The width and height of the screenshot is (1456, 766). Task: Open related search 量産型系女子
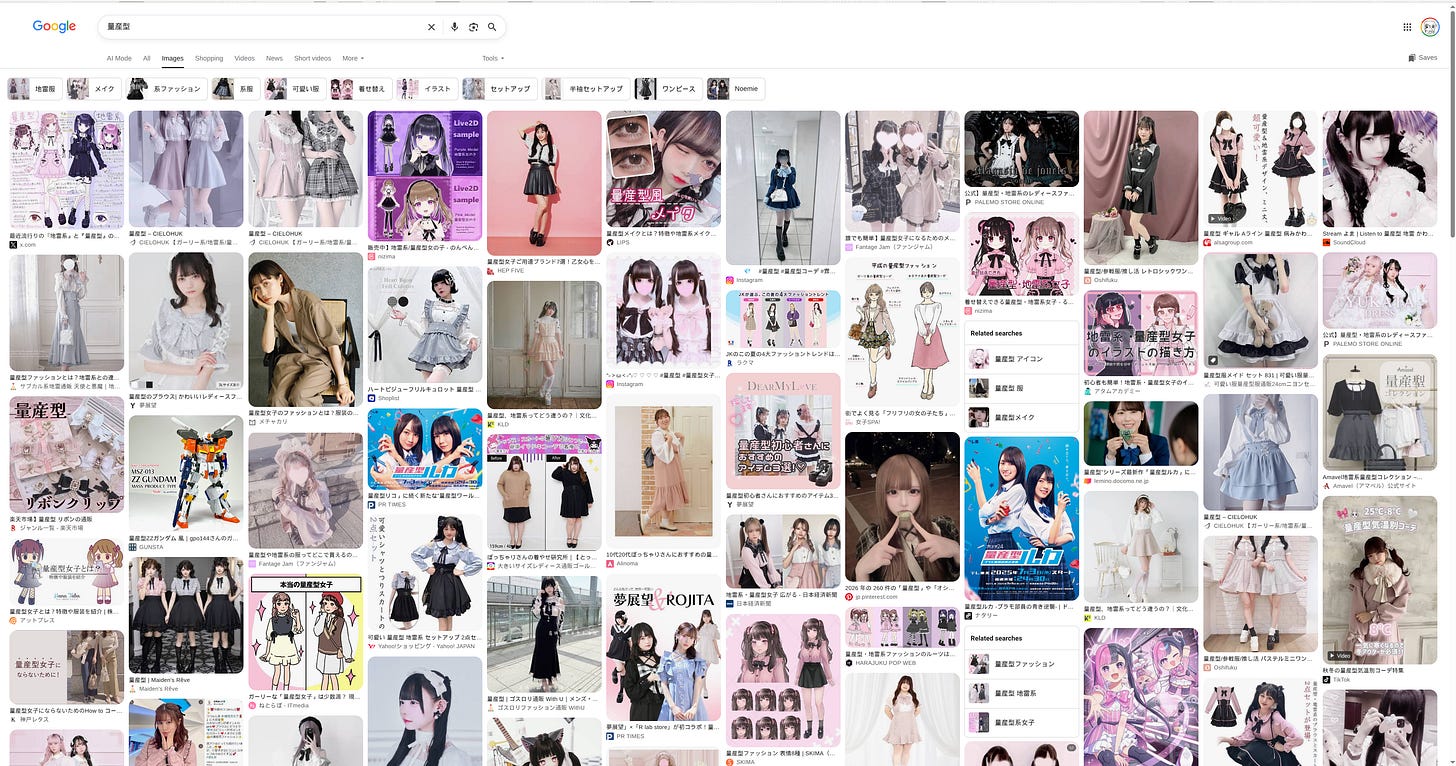[x=1021, y=722]
